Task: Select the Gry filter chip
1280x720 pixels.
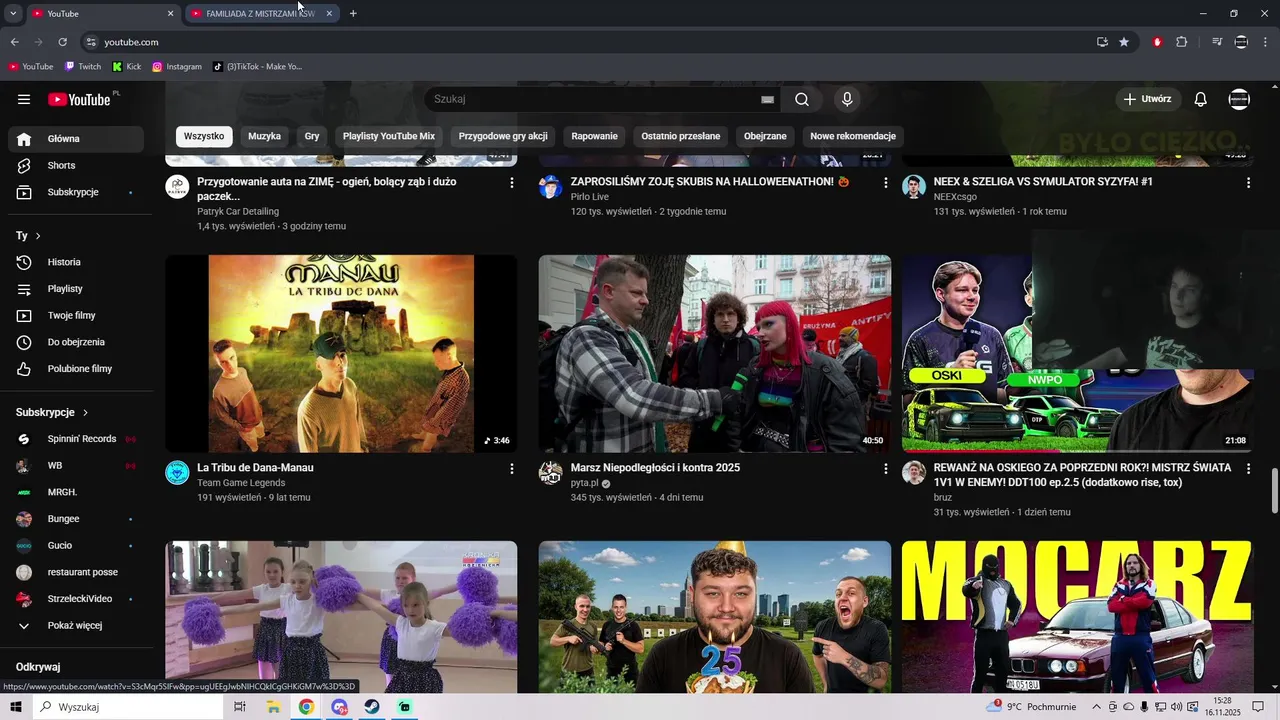Action: point(312,136)
